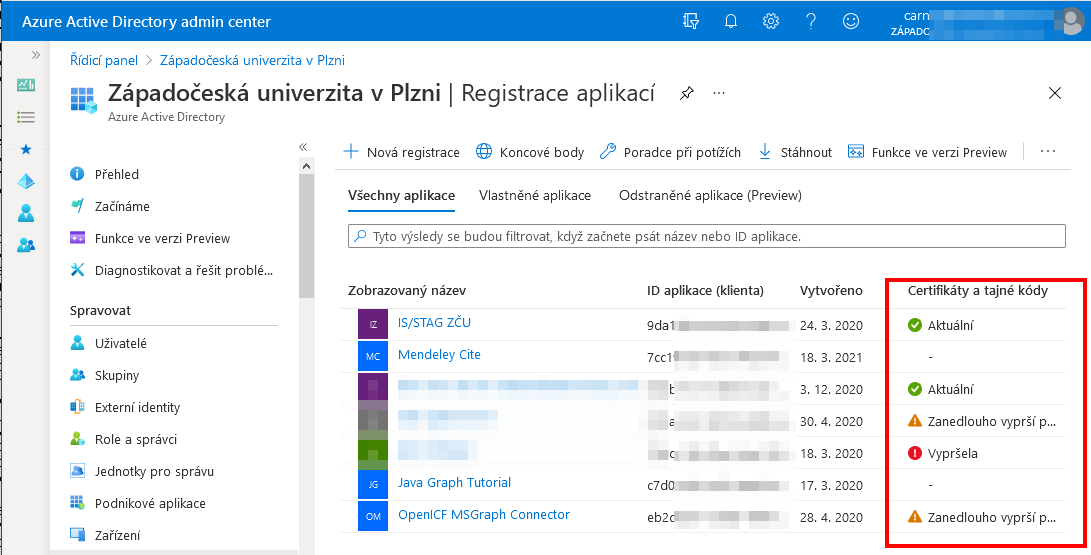Select the Všechny aplikace tab
Viewport: 1091px width, 555px height.
coord(401,195)
